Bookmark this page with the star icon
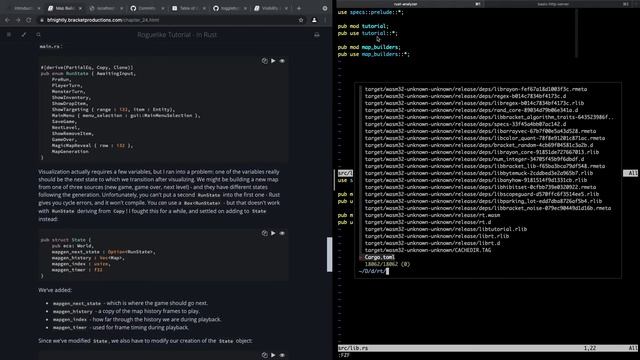The height and width of the screenshot is (360, 640). [301, 20]
